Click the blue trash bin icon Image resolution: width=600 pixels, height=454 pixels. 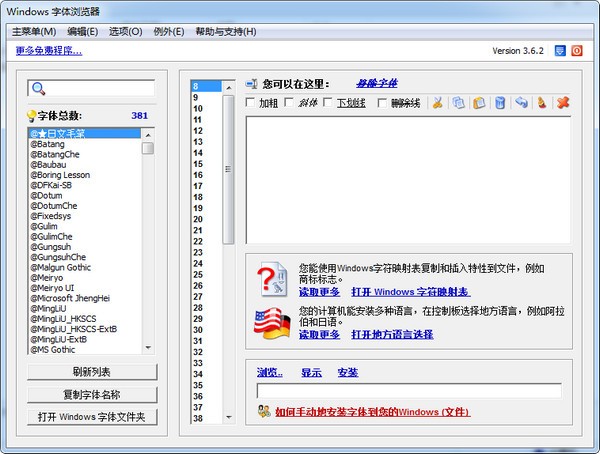coord(500,103)
